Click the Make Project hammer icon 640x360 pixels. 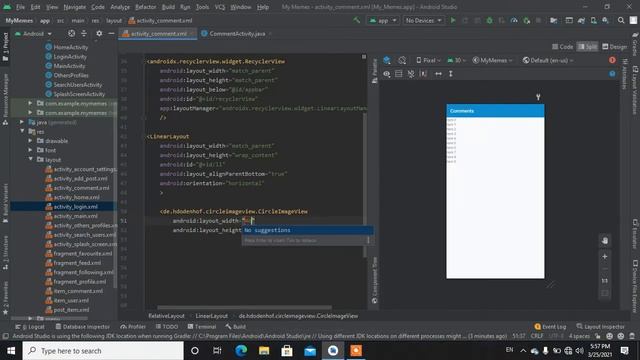pyautogui.click(x=357, y=20)
